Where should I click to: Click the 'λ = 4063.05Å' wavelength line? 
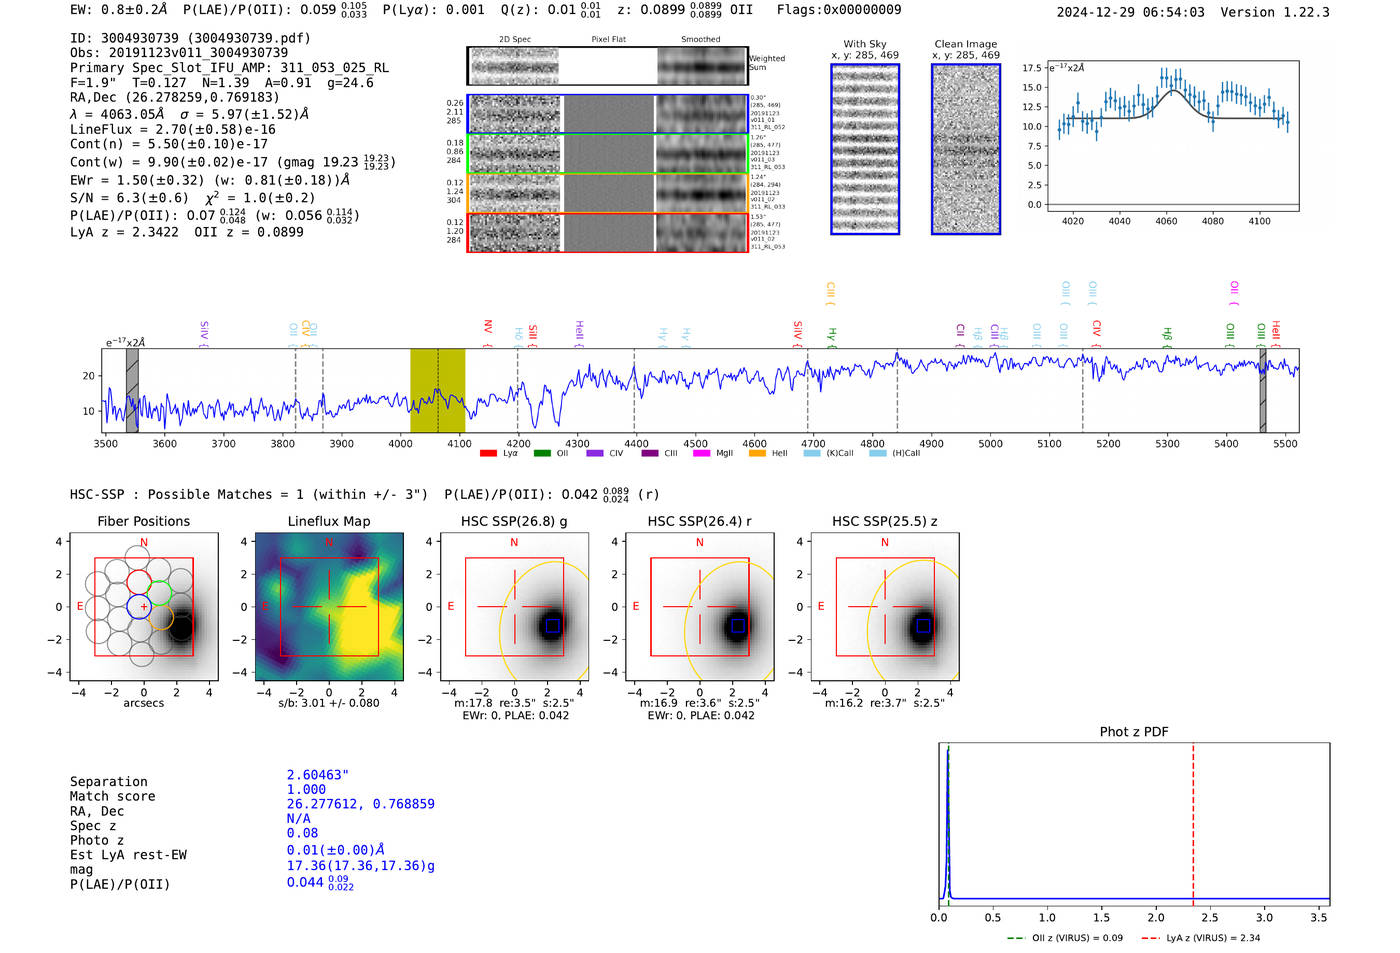pos(189,114)
